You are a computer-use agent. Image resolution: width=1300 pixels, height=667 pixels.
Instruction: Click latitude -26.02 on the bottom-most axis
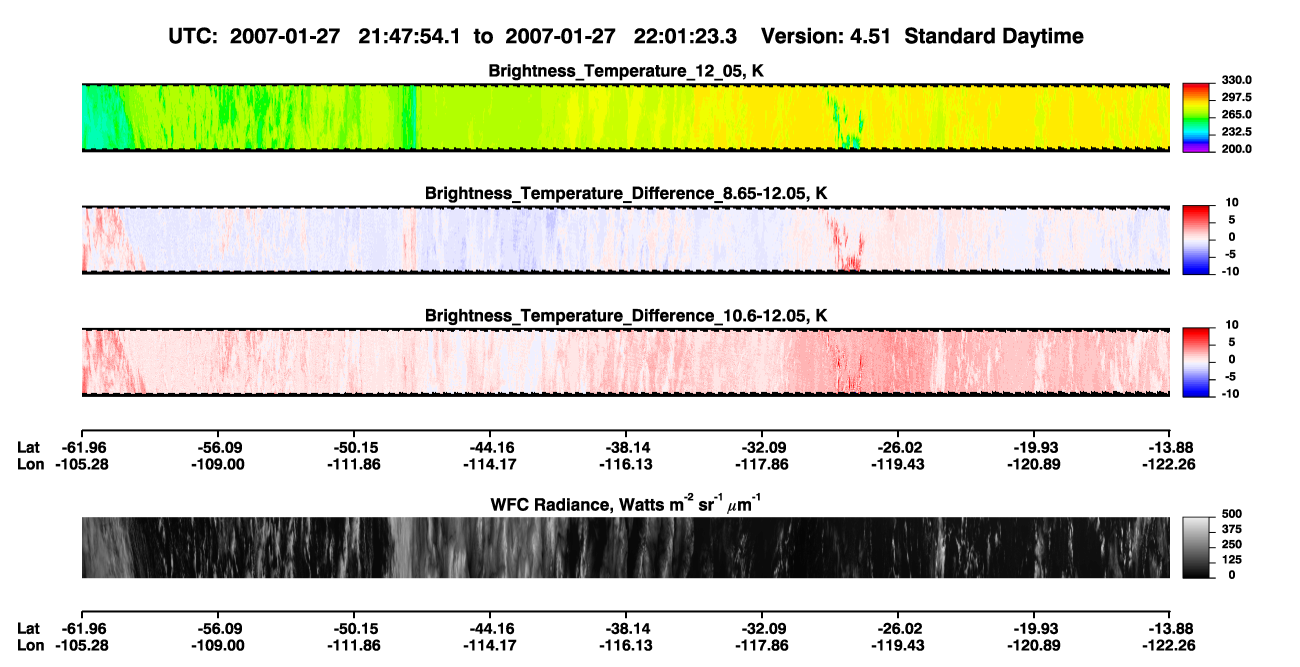[x=898, y=629]
